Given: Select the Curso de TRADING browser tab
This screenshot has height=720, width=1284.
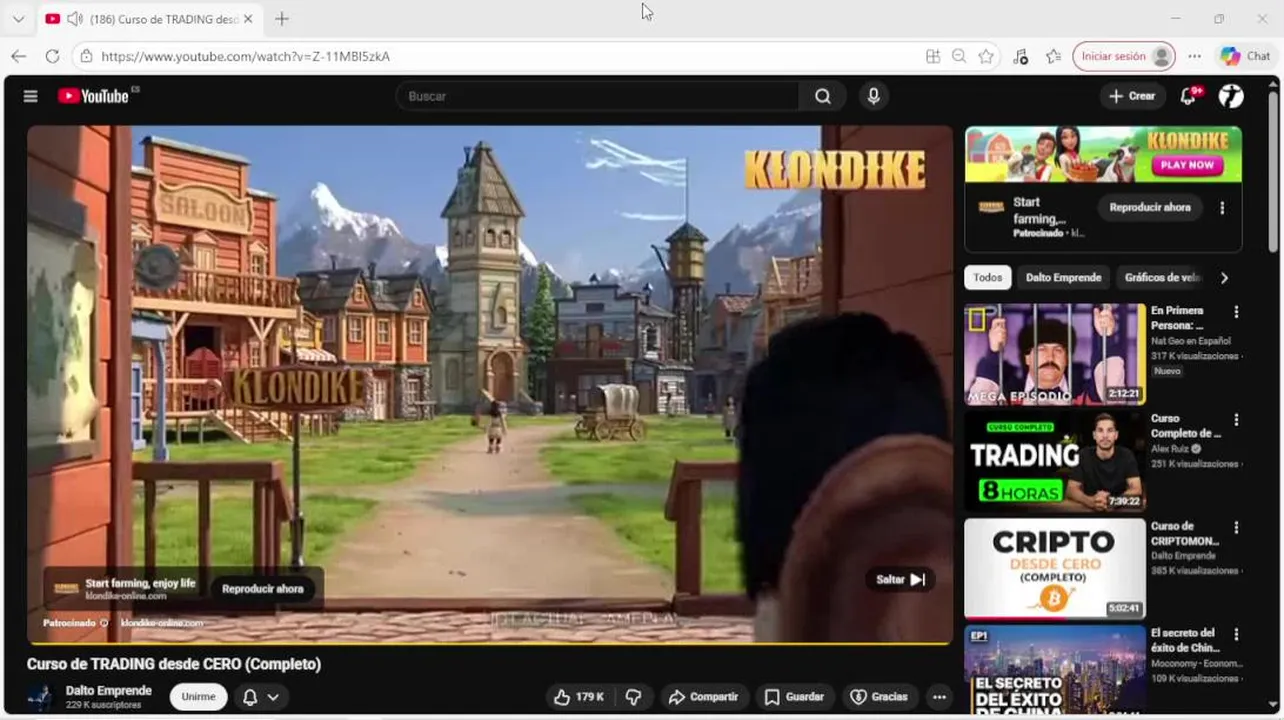Looking at the screenshot, I should pos(149,19).
